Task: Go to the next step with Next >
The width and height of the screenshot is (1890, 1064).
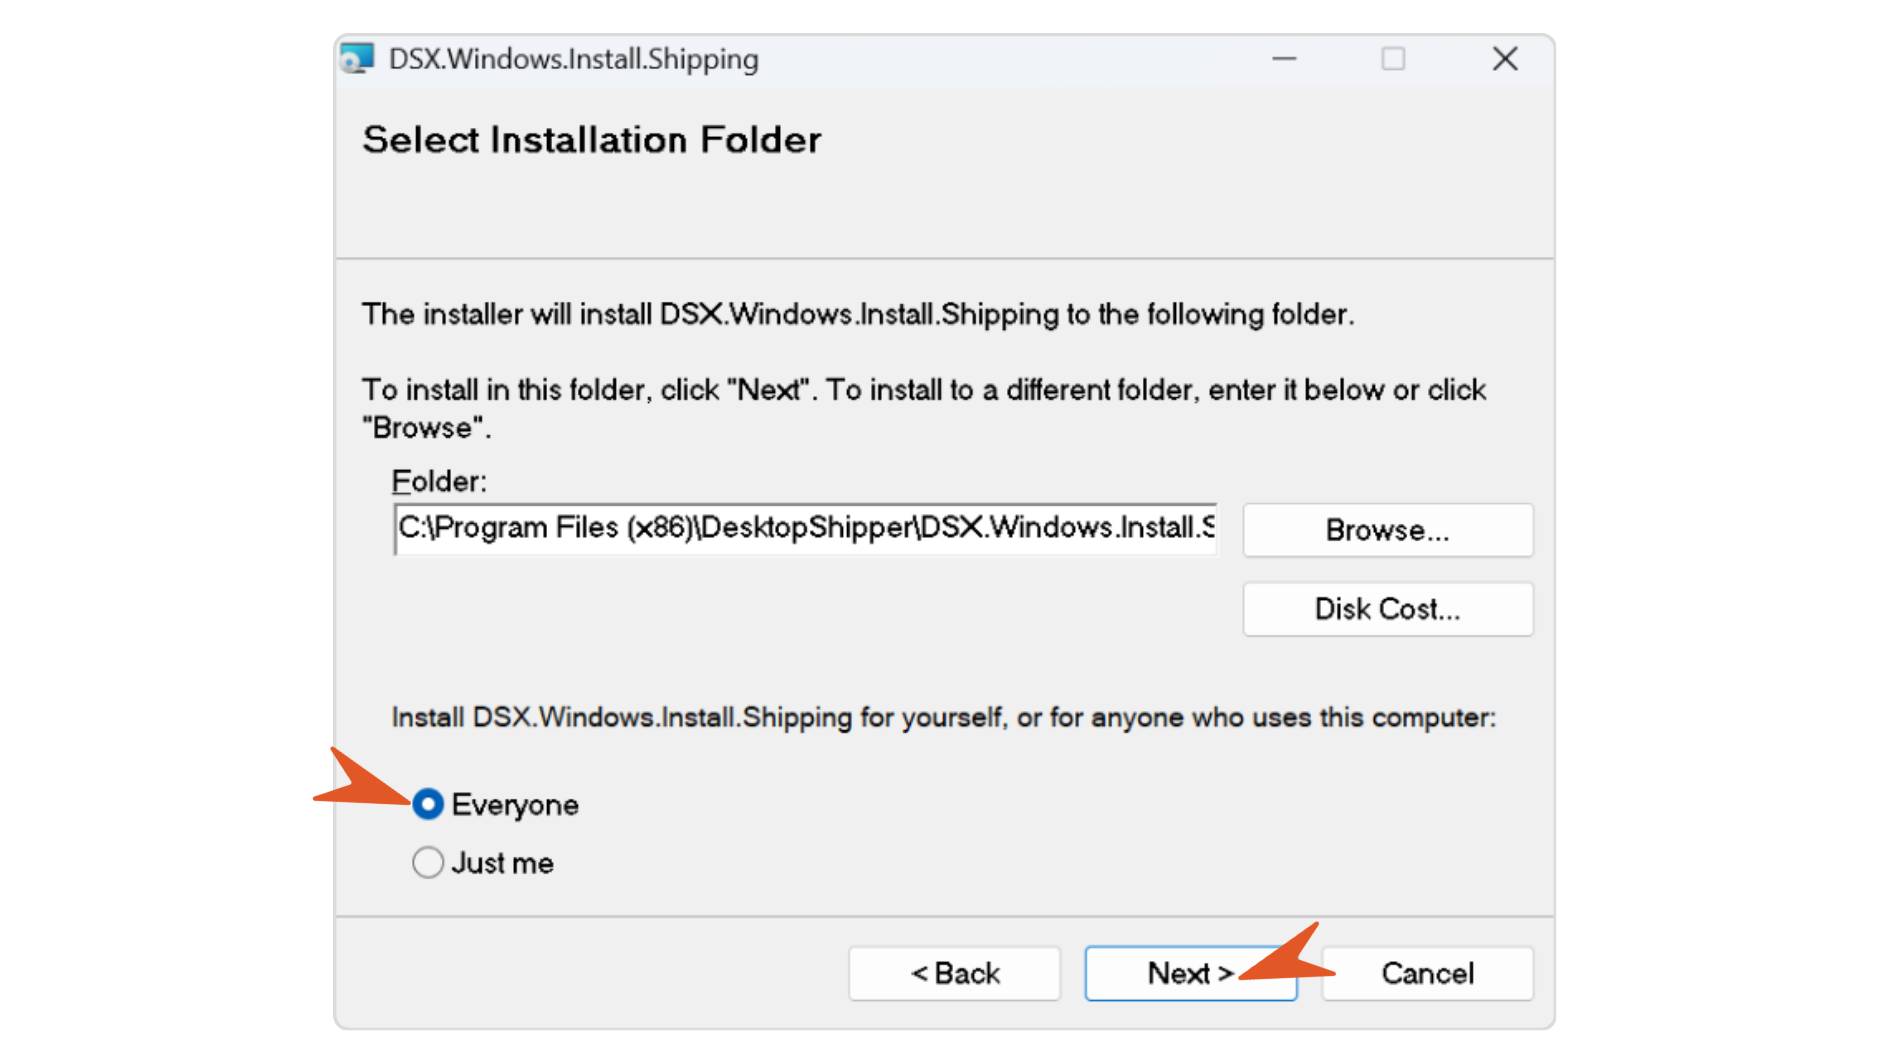Action: click(1190, 973)
